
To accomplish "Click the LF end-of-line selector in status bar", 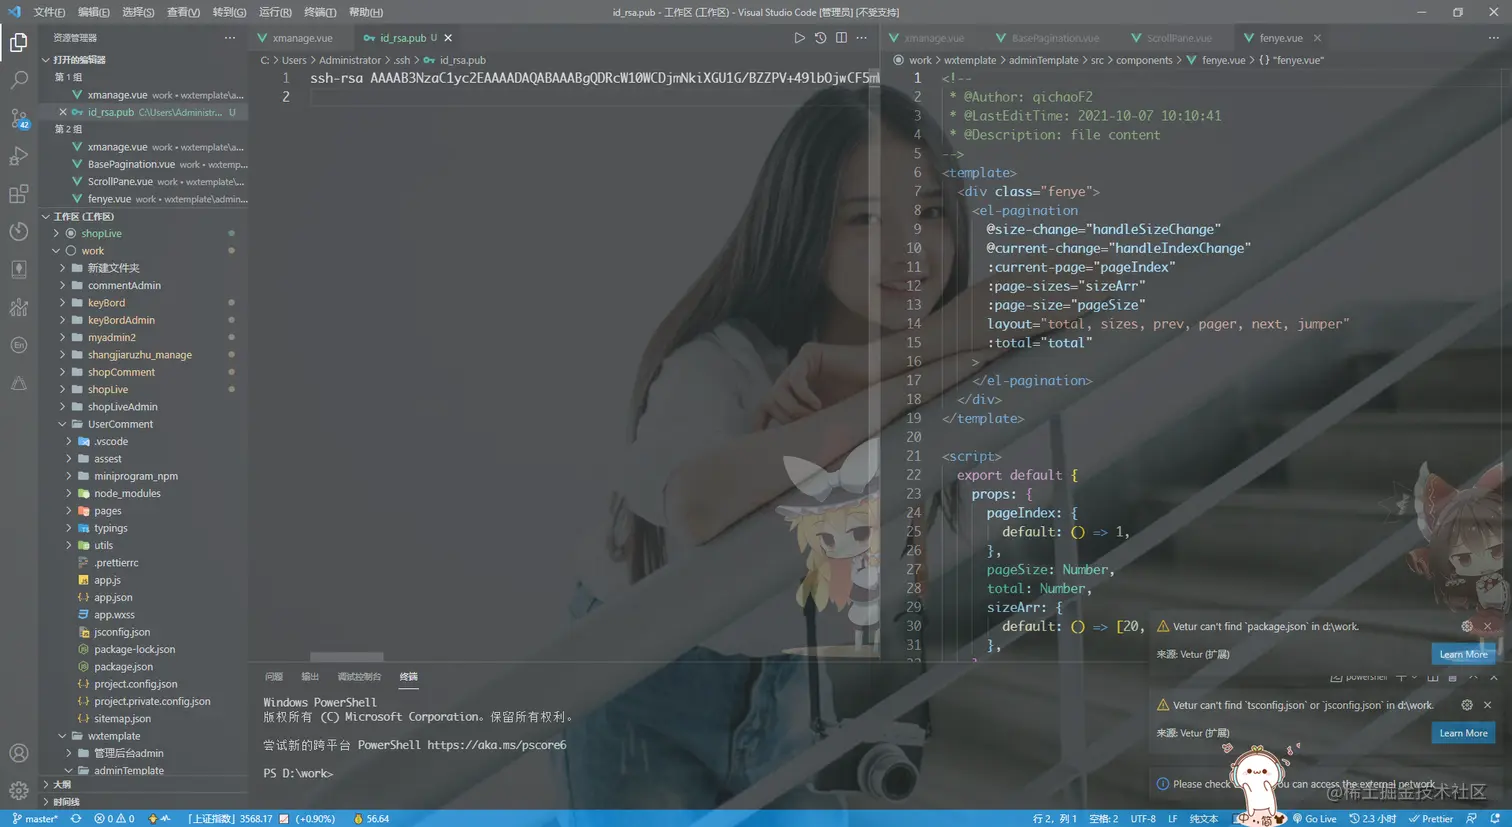I will pyautogui.click(x=1173, y=818).
